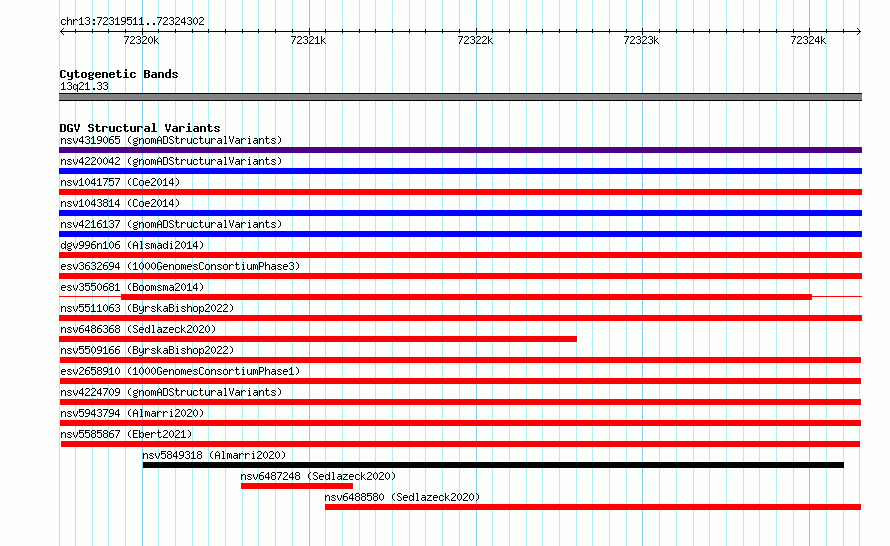Image resolution: width=890 pixels, height=546 pixels.
Task: Open the nsv5509166 (ByrskaBishop2022) label
Action: click(x=147, y=350)
